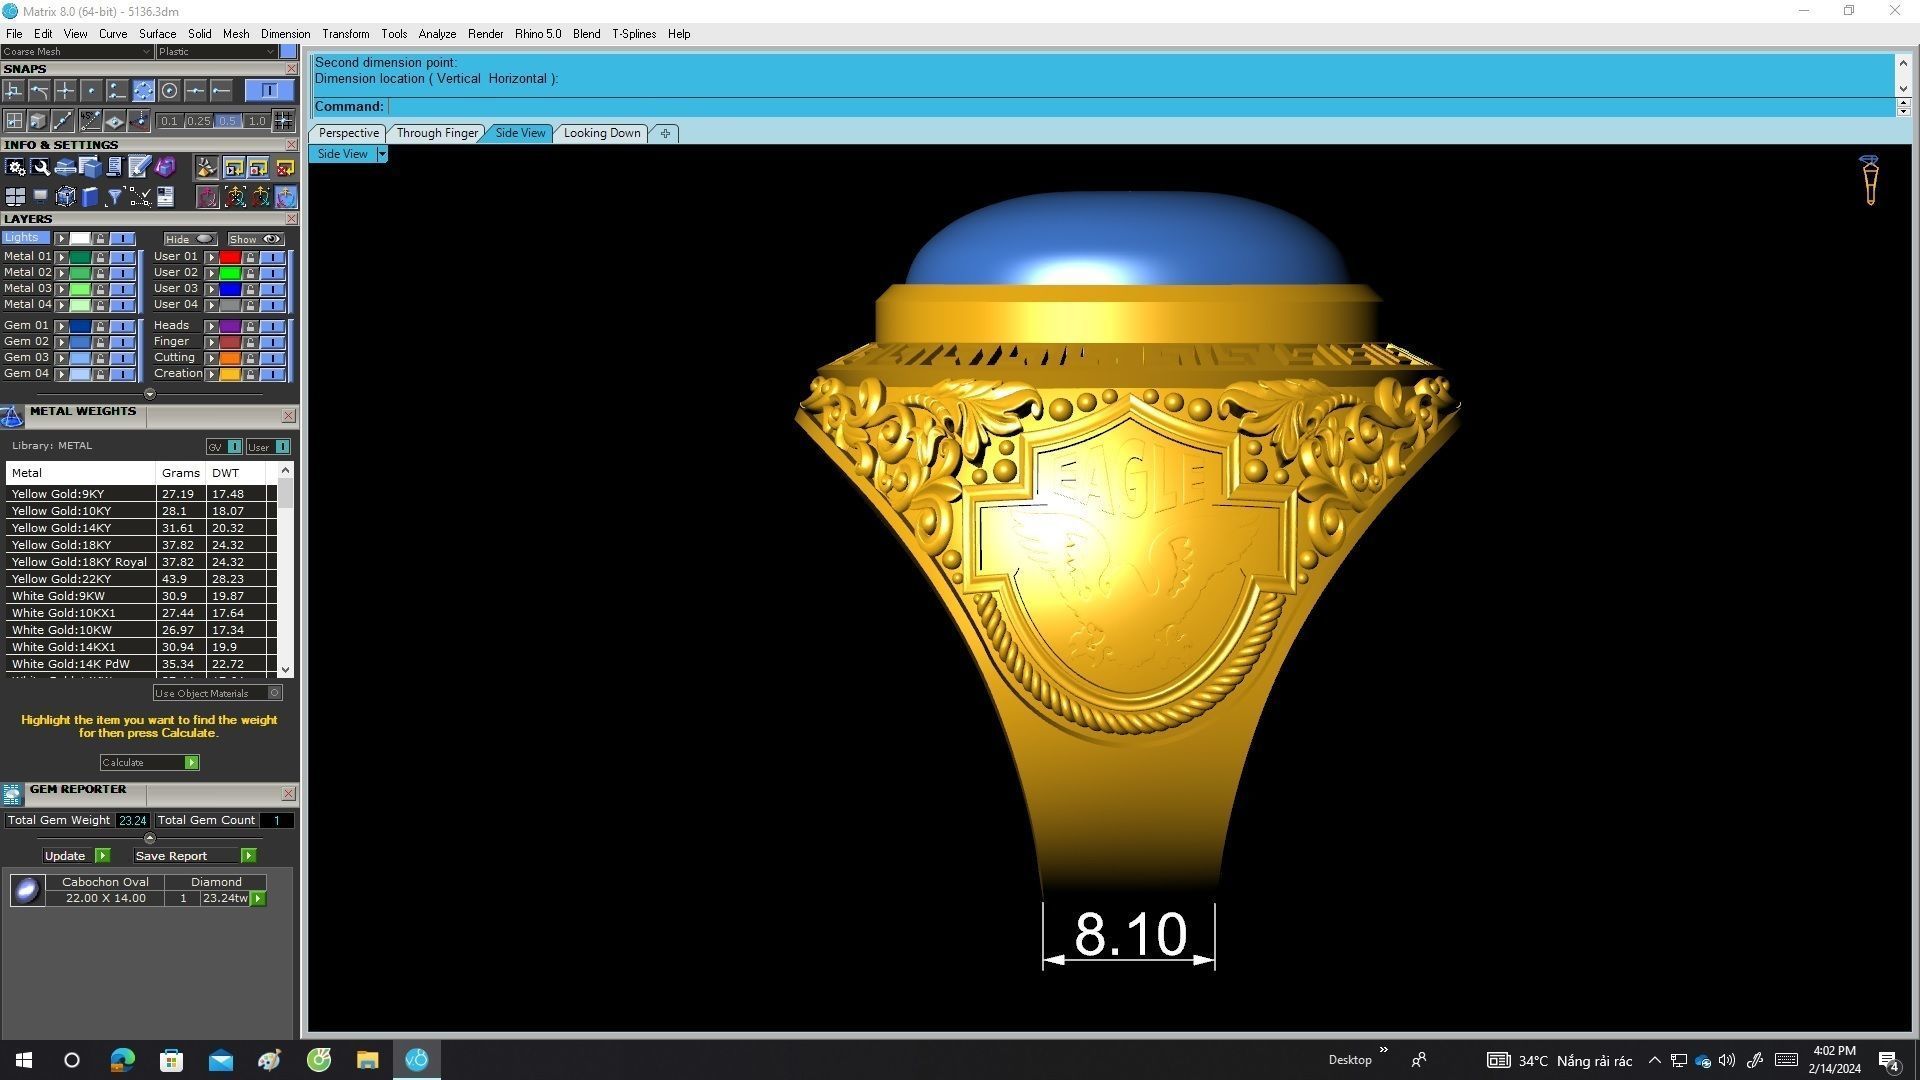The image size is (1920, 1080).
Task: Open options via gears icon
Action: pos(15,167)
